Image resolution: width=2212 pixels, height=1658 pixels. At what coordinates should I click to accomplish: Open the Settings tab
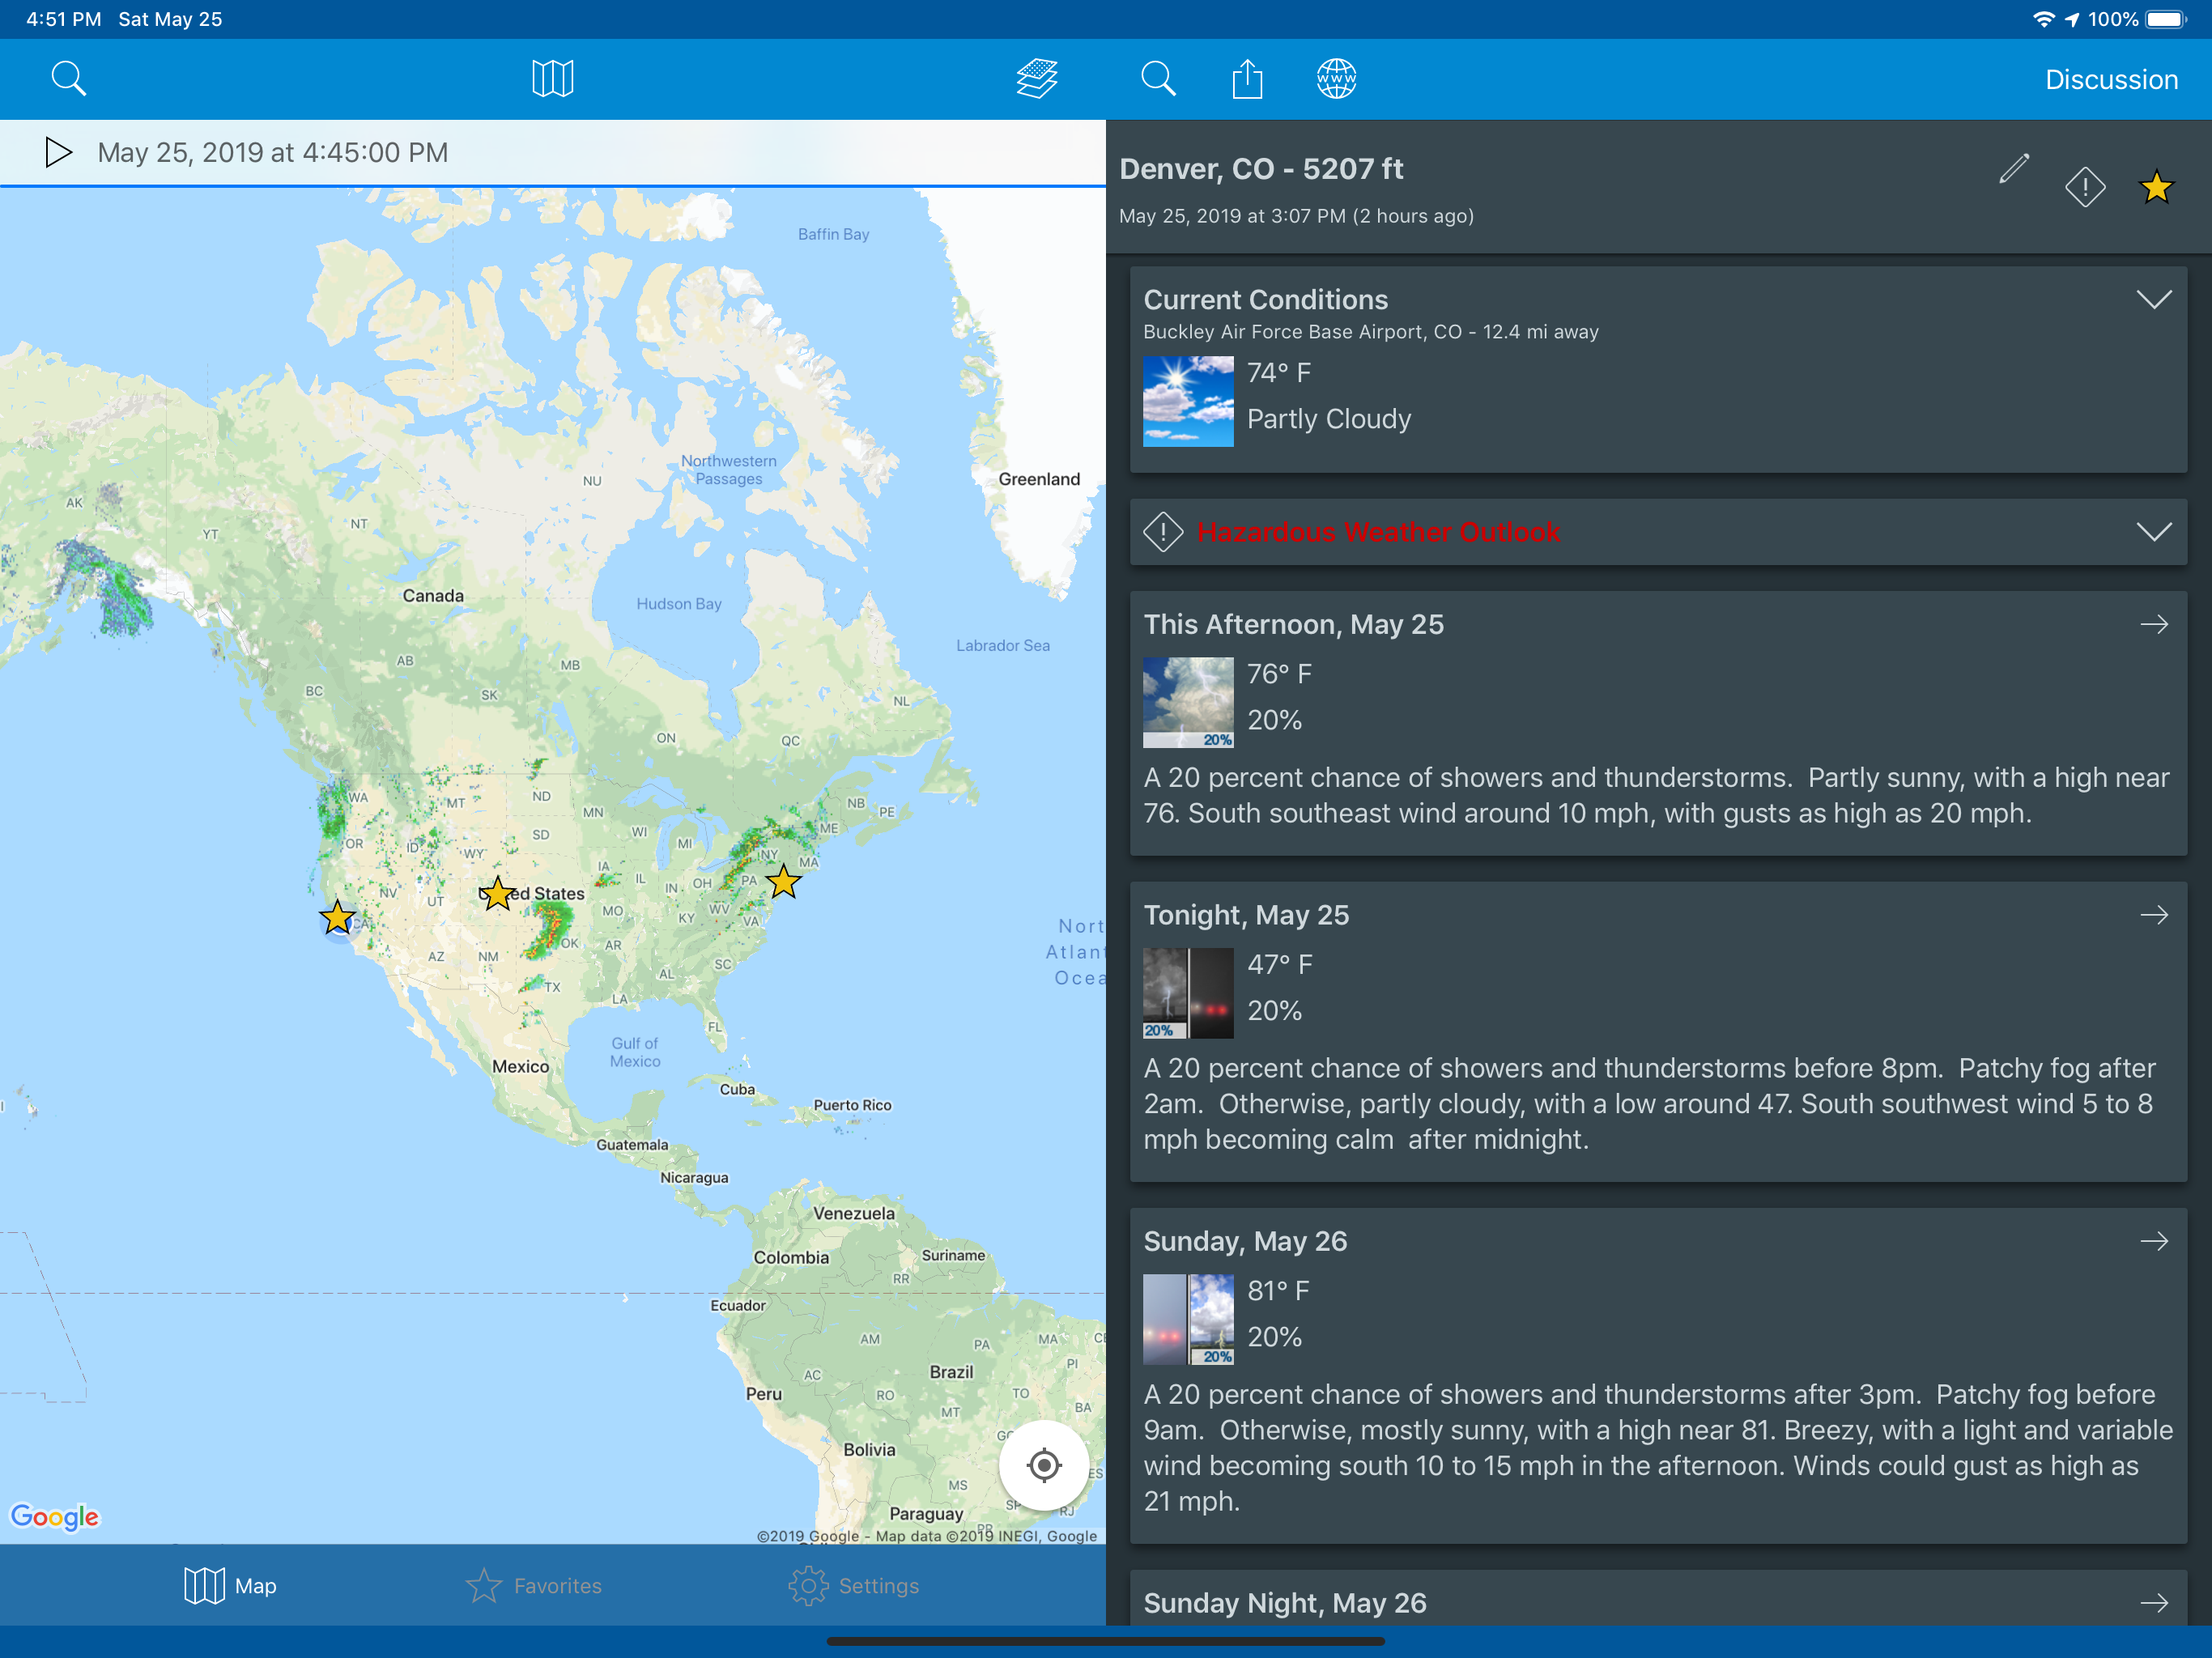pos(853,1585)
